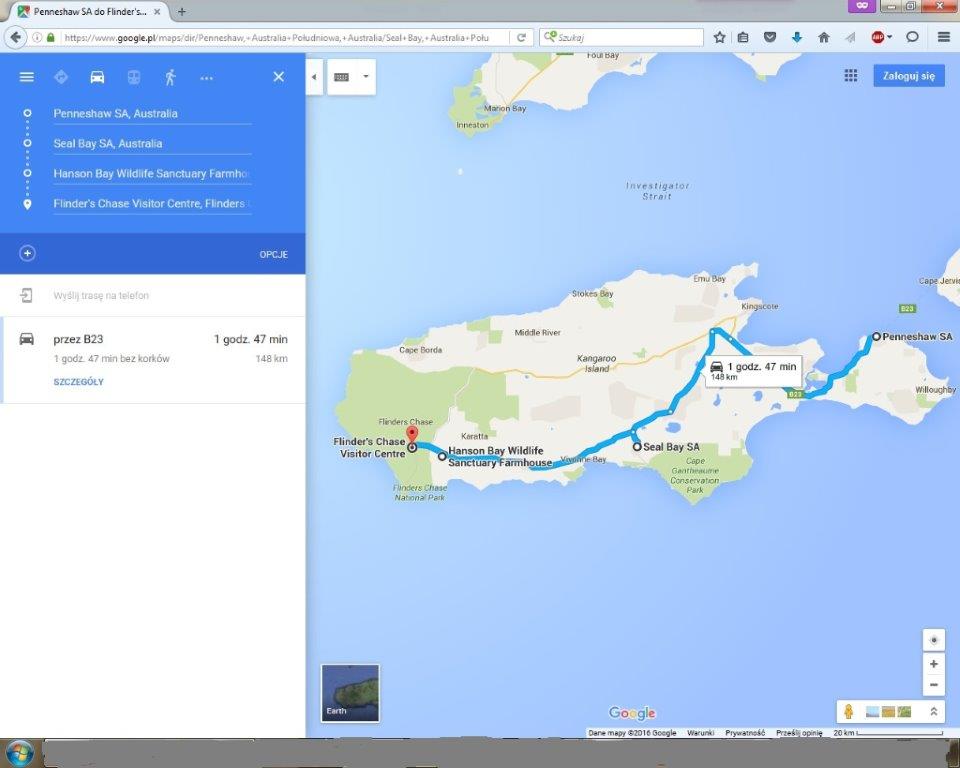Click the Zaloguj się sign-in button
Screen dimensions: 960x768
point(909,76)
